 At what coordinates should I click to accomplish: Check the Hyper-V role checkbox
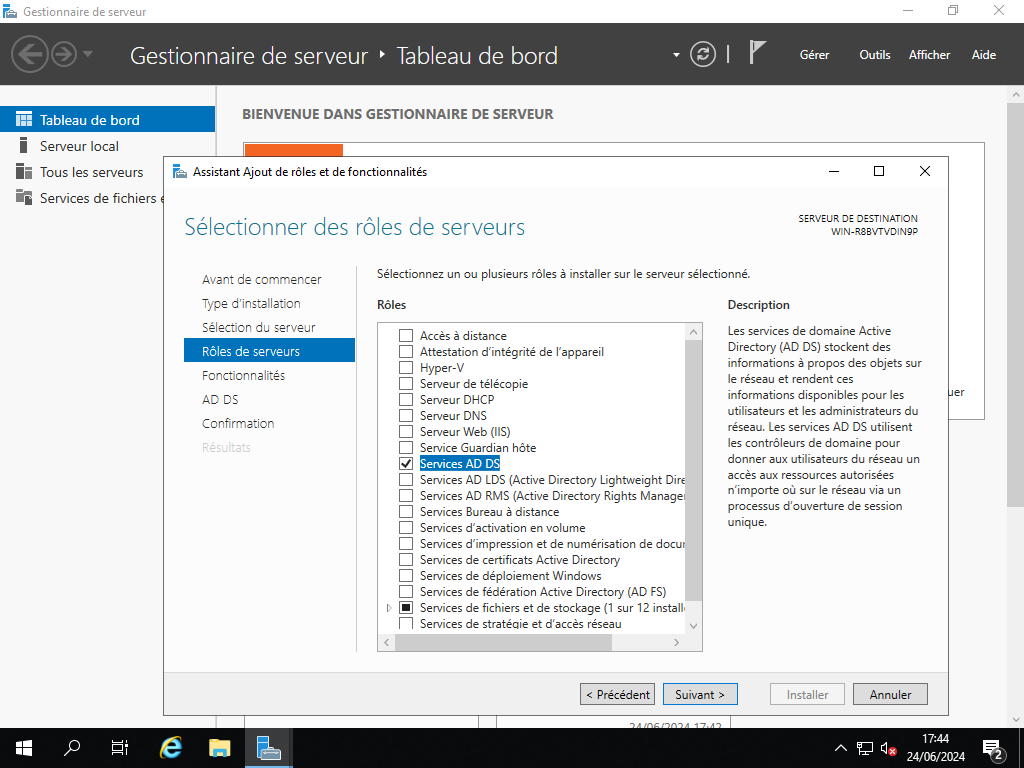(x=406, y=368)
